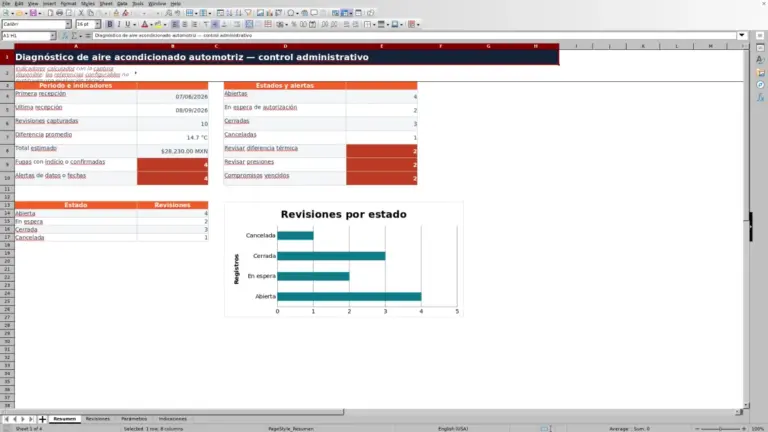This screenshot has height=432, width=768.
Task: Toggle Bold formatting
Action: coord(110,24)
